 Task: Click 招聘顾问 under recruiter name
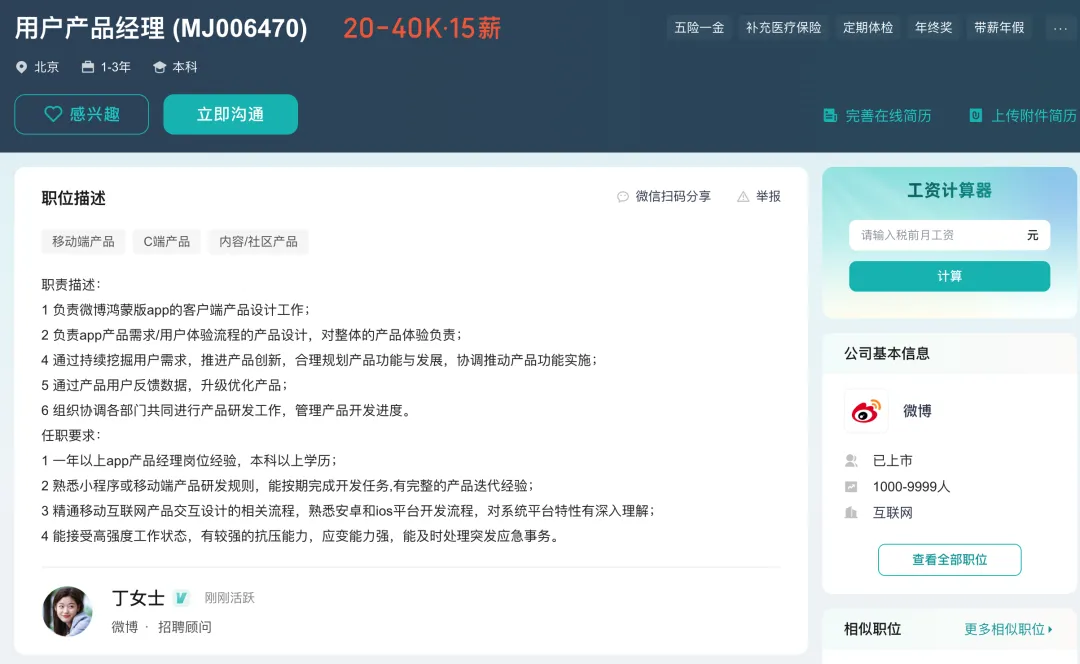click(185, 627)
